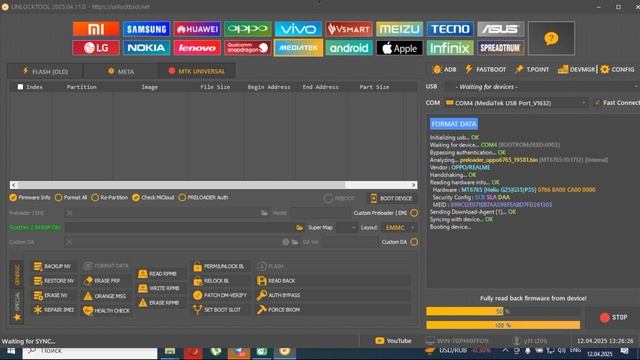This screenshot has height=360, width=640.
Task: Select the Vivo brand icon
Action: [x=298, y=29]
